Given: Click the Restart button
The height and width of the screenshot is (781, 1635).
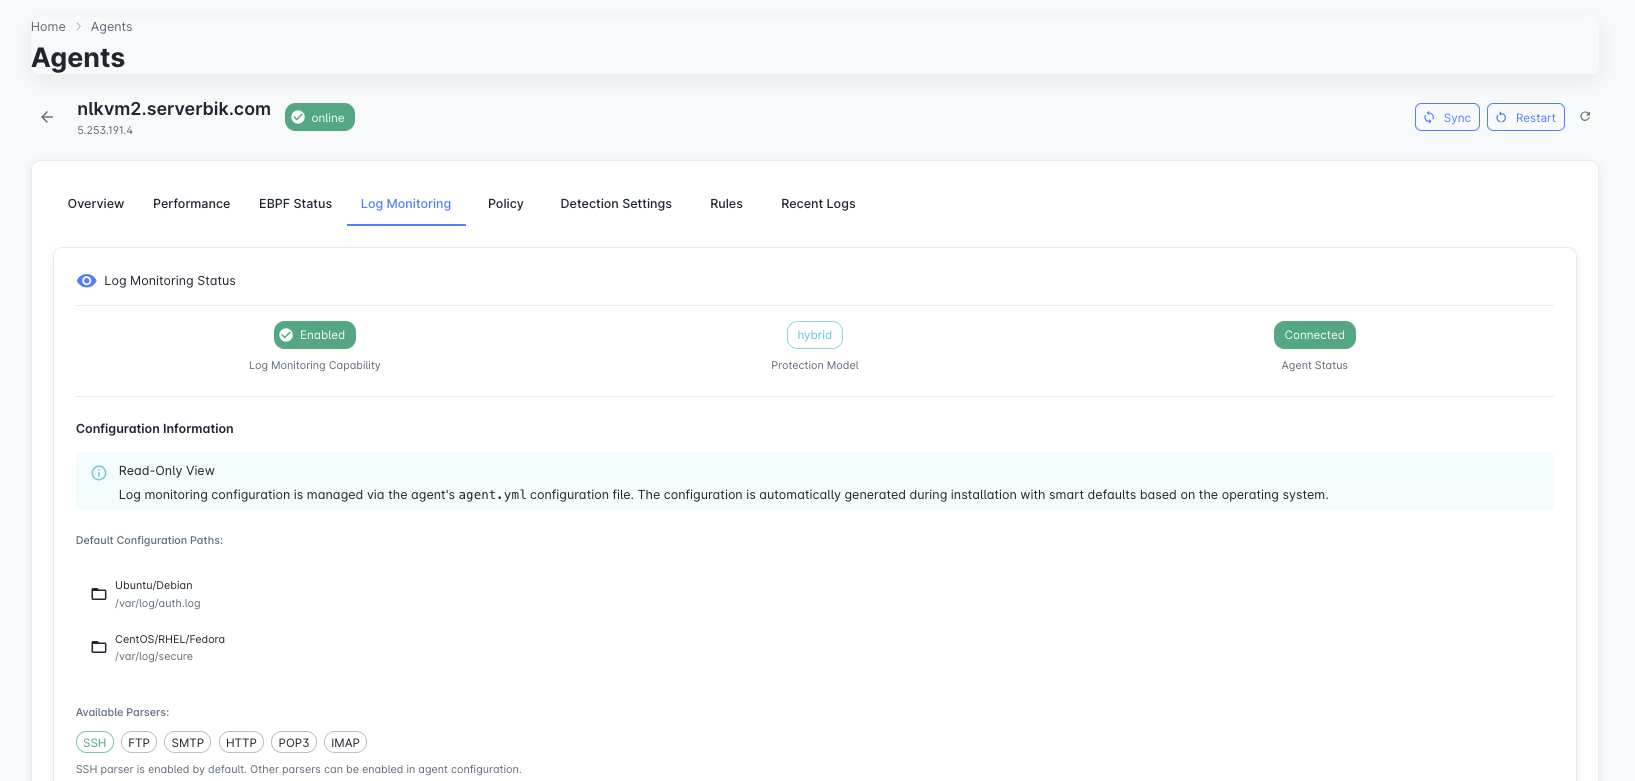Looking at the screenshot, I should click(1526, 117).
